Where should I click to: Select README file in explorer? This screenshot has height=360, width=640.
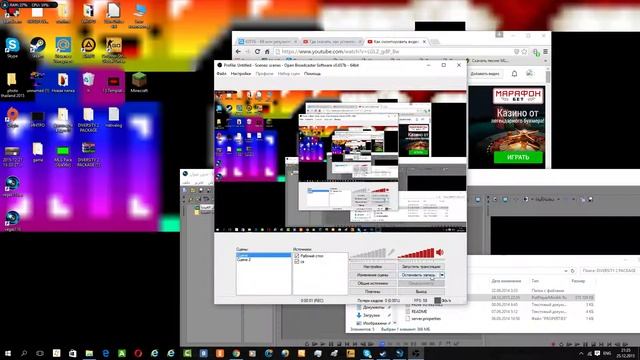point(419,311)
